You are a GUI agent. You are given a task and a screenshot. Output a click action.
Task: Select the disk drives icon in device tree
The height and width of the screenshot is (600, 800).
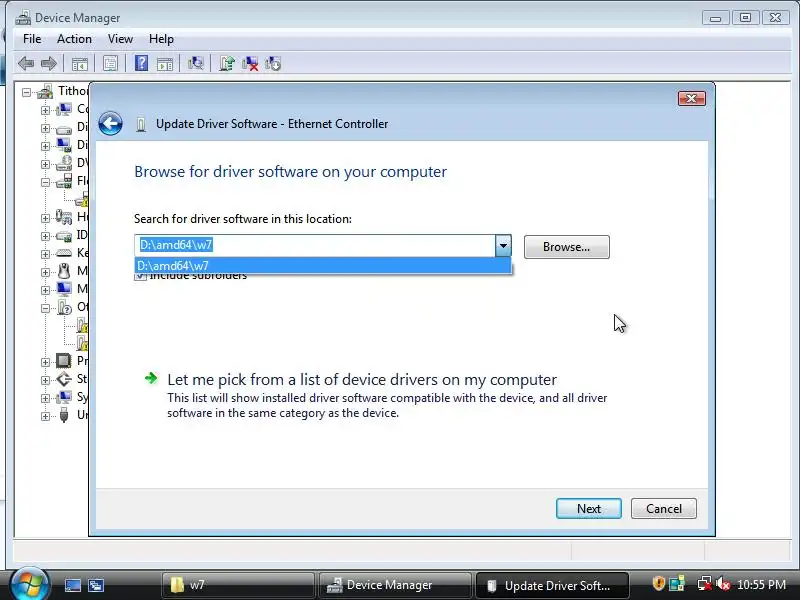pos(64,128)
